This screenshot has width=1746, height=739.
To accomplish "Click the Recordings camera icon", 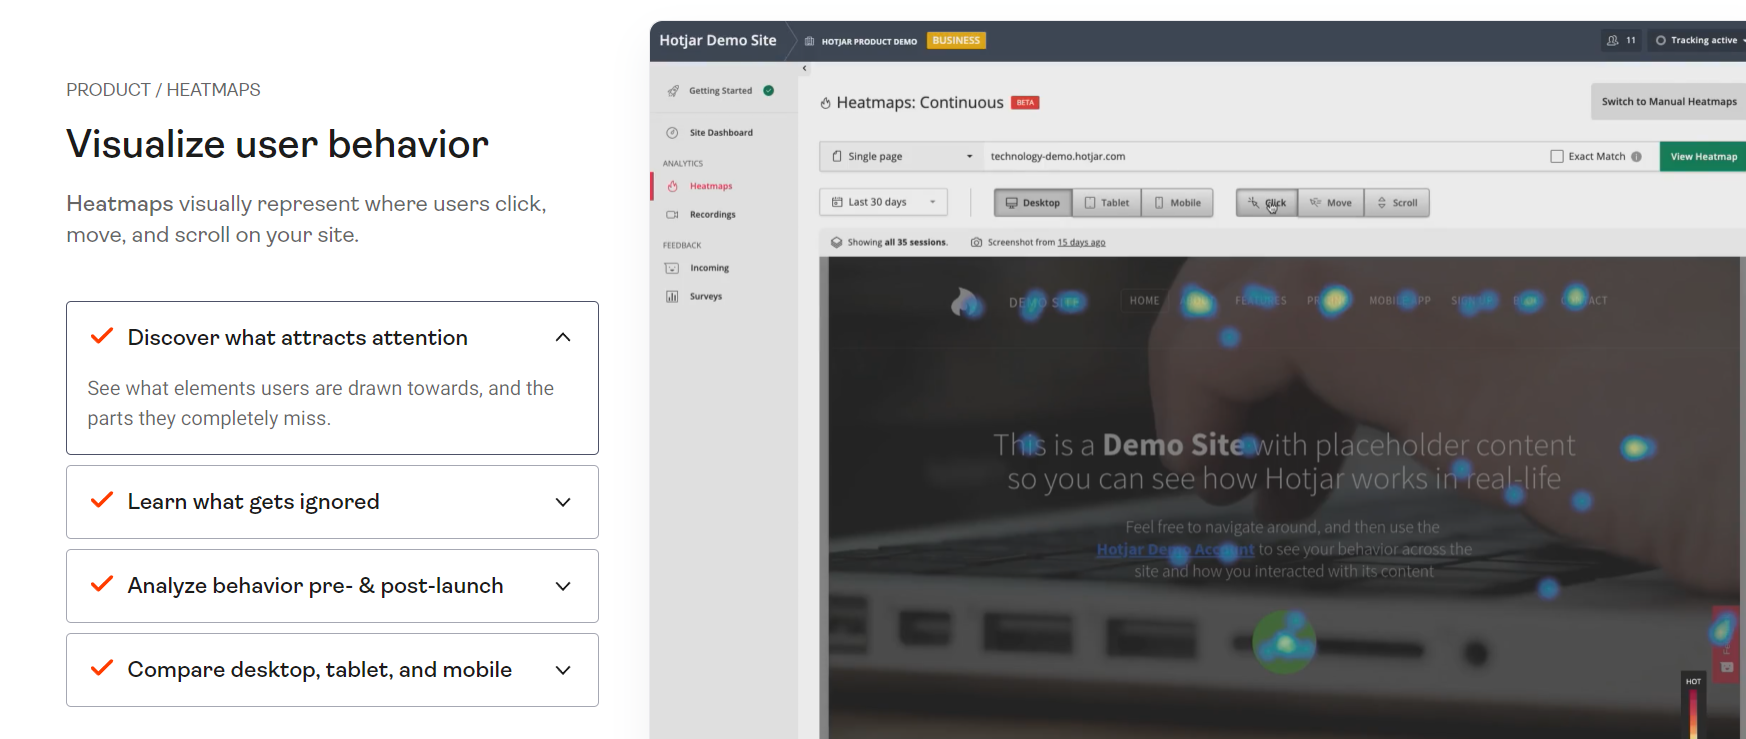I will click(x=672, y=215).
